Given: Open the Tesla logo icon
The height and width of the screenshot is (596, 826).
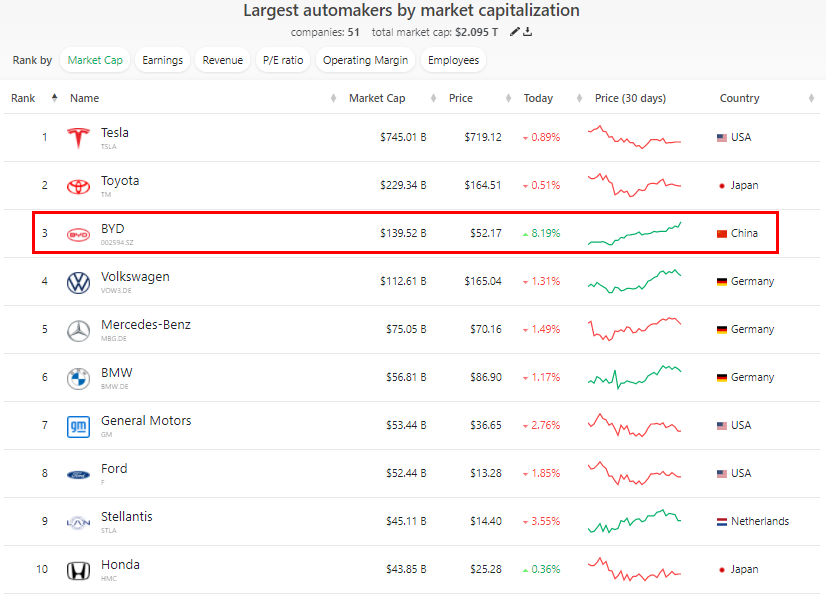Looking at the screenshot, I should [x=78, y=138].
